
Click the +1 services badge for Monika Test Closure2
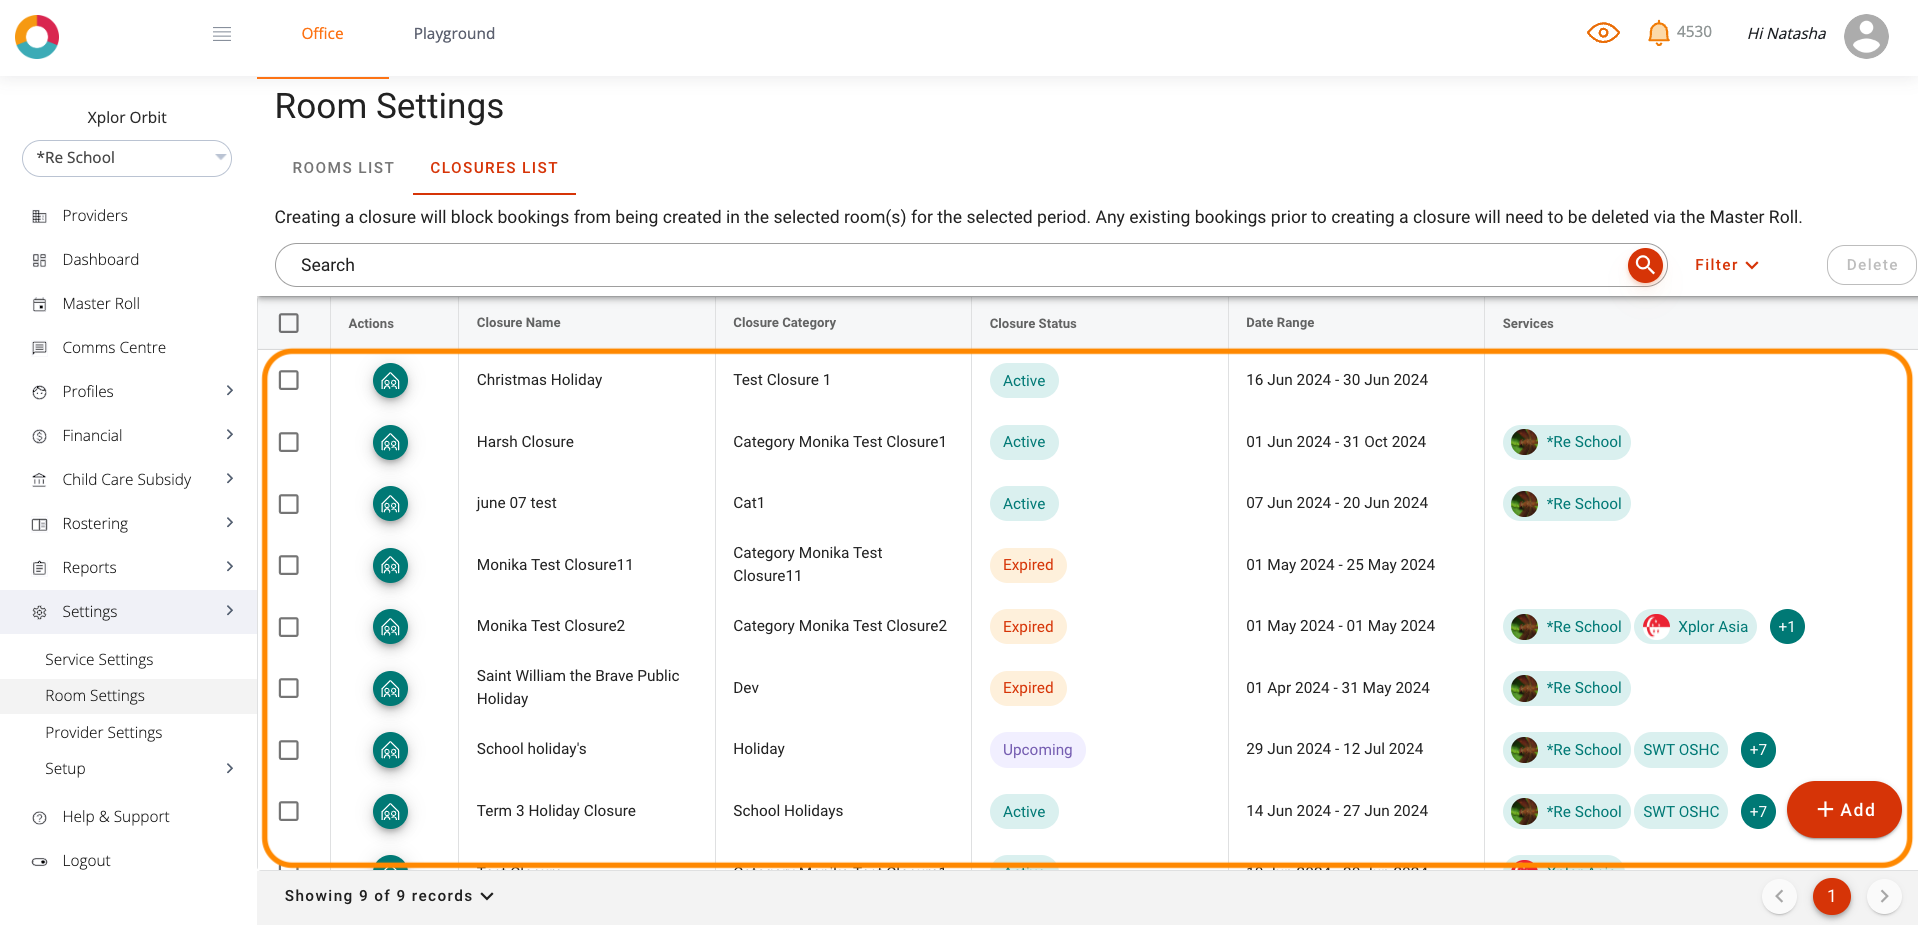1787,627
